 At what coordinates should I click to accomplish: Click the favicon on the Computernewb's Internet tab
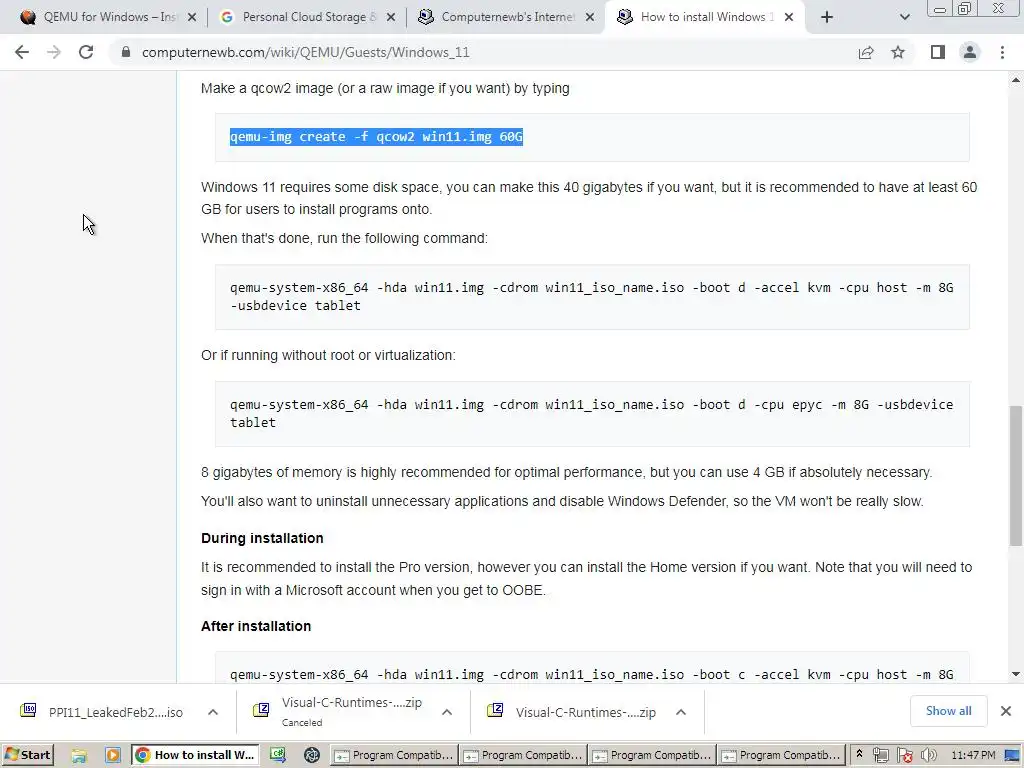[426, 17]
